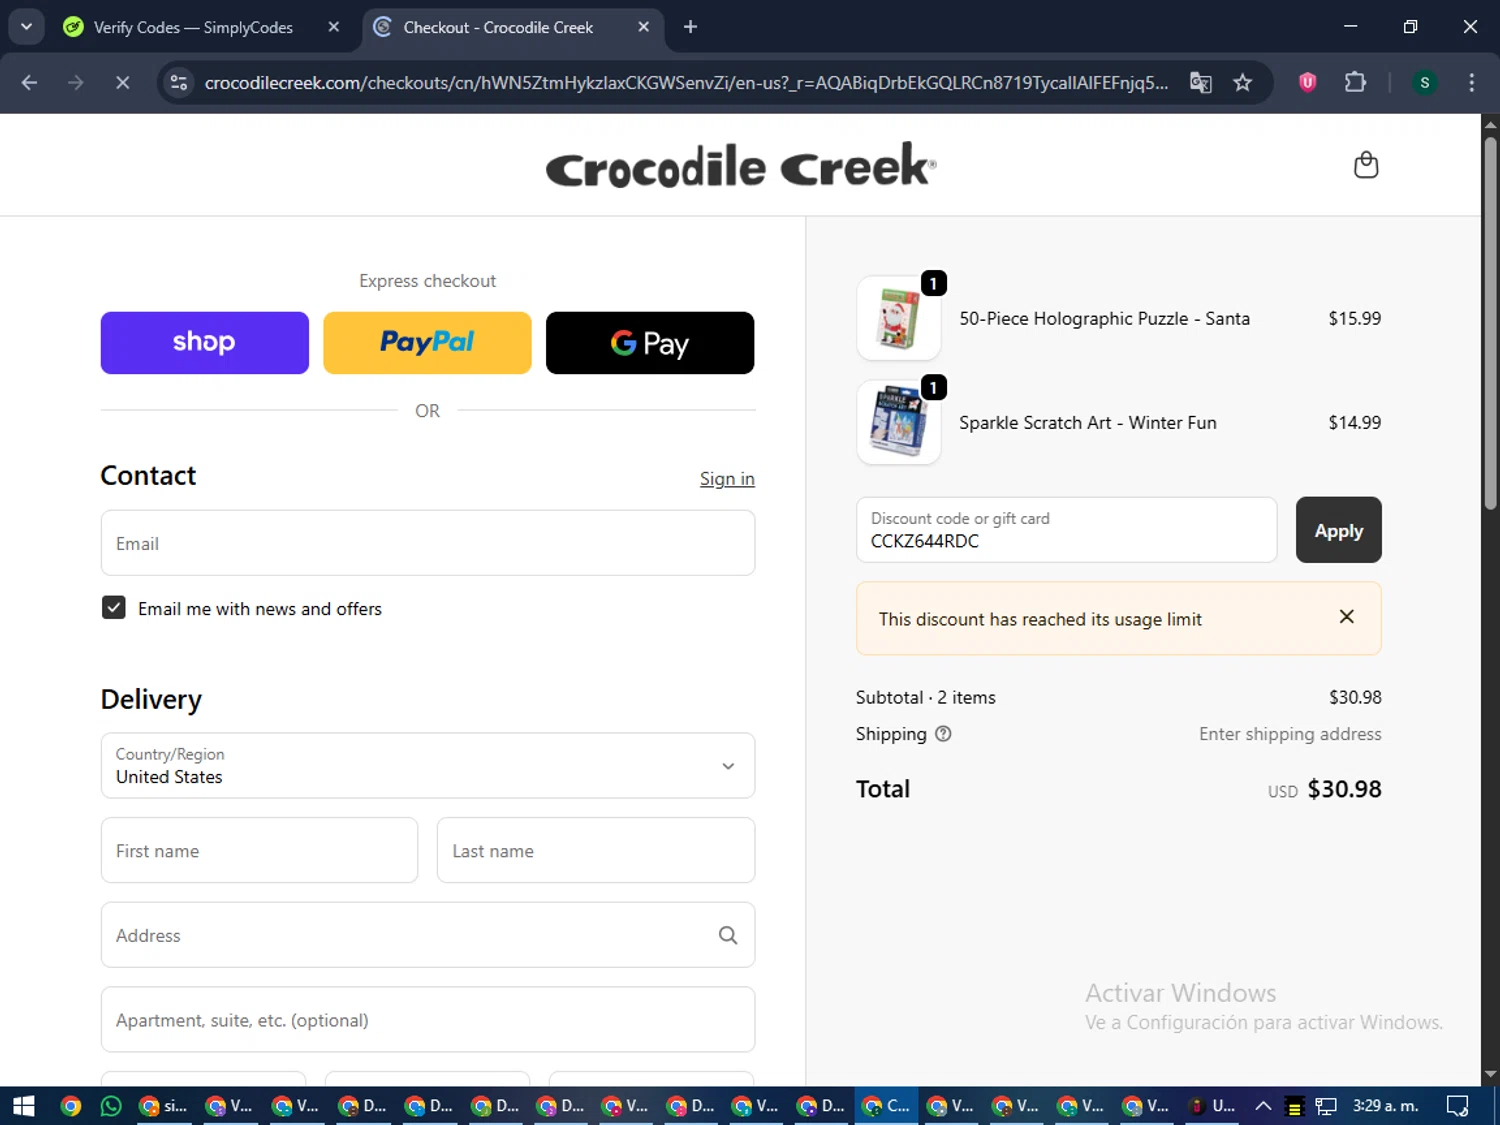Click the 'Subtotal · 2 items' label
Viewport: 1500px width, 1125px height.
tap(926, 698)
